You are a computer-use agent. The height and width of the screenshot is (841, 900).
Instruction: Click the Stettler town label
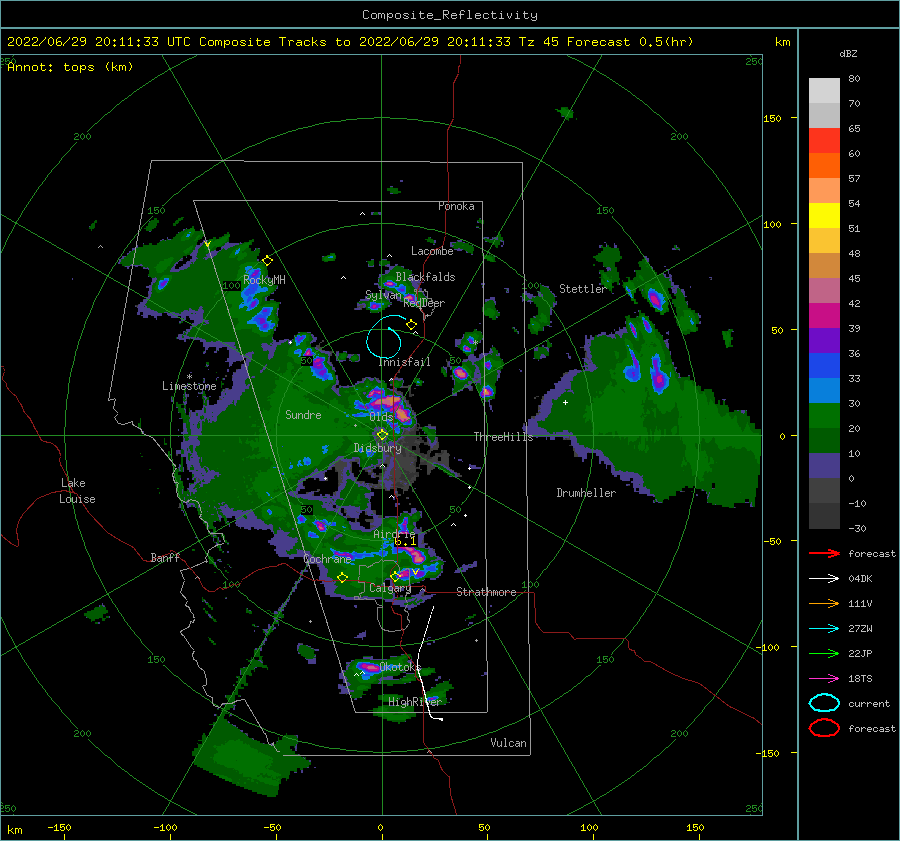(x=583, y=289)
